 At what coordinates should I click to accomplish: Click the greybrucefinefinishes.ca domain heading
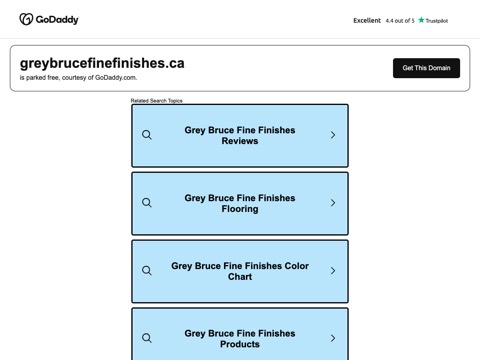click(x=102, y=63)
